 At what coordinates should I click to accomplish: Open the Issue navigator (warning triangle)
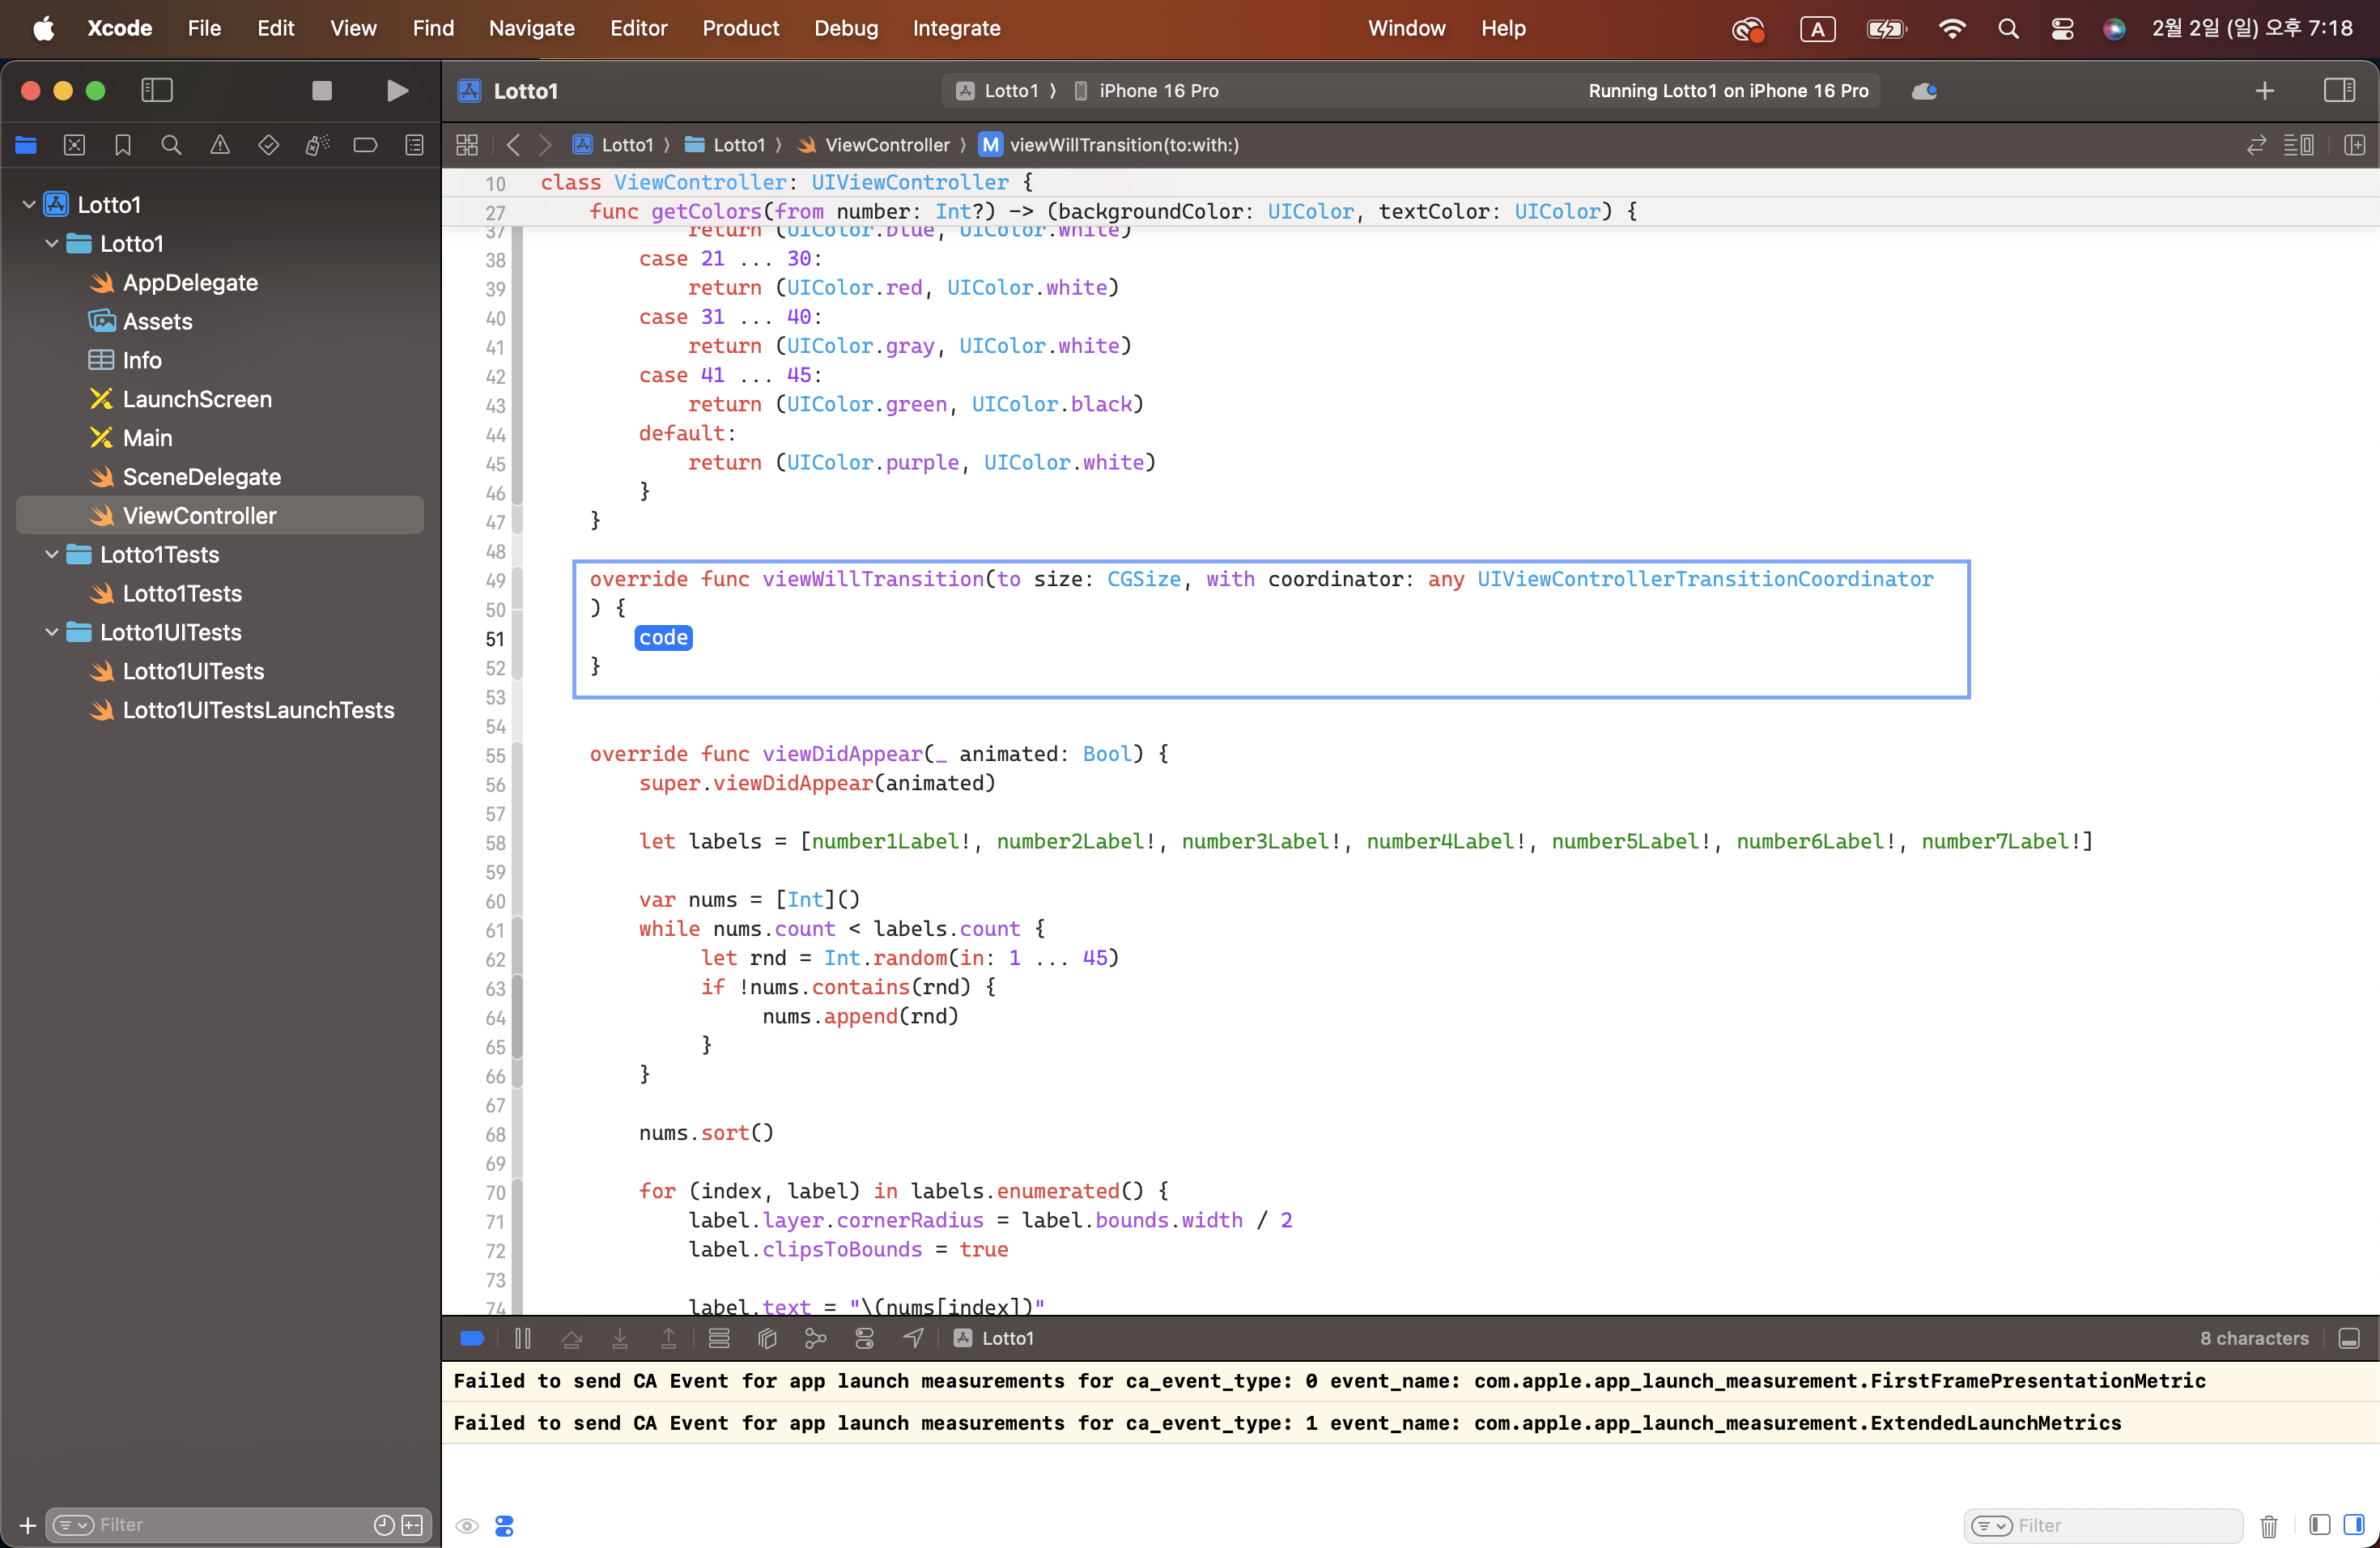(220, 145)
